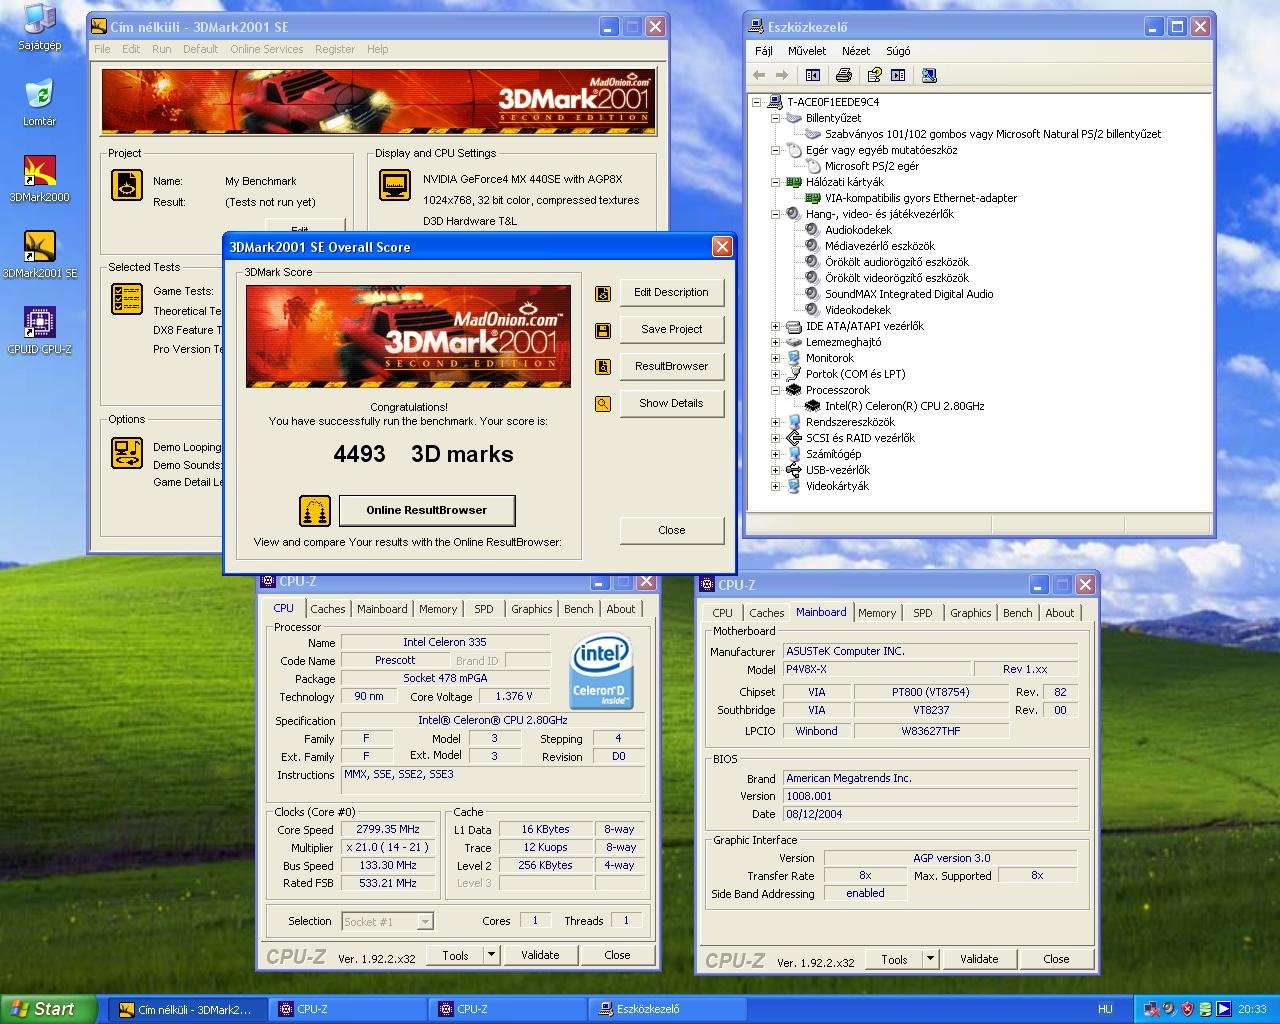Click Validate in the left CPU-Z window
1280x1024 pixels.
coord(540,955)
